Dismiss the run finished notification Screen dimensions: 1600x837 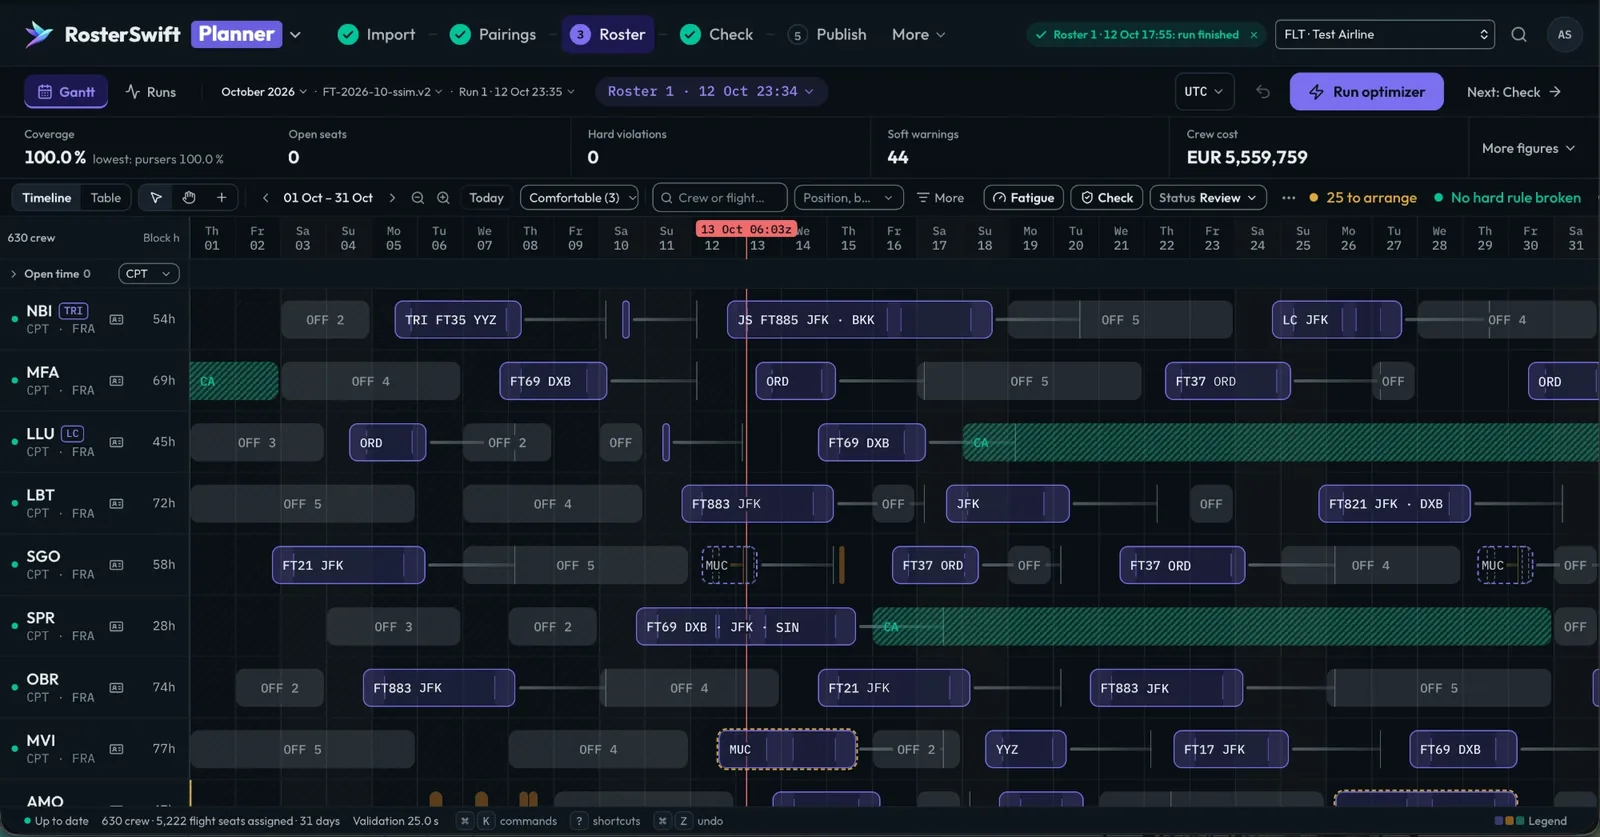[x=1254, y=35]
